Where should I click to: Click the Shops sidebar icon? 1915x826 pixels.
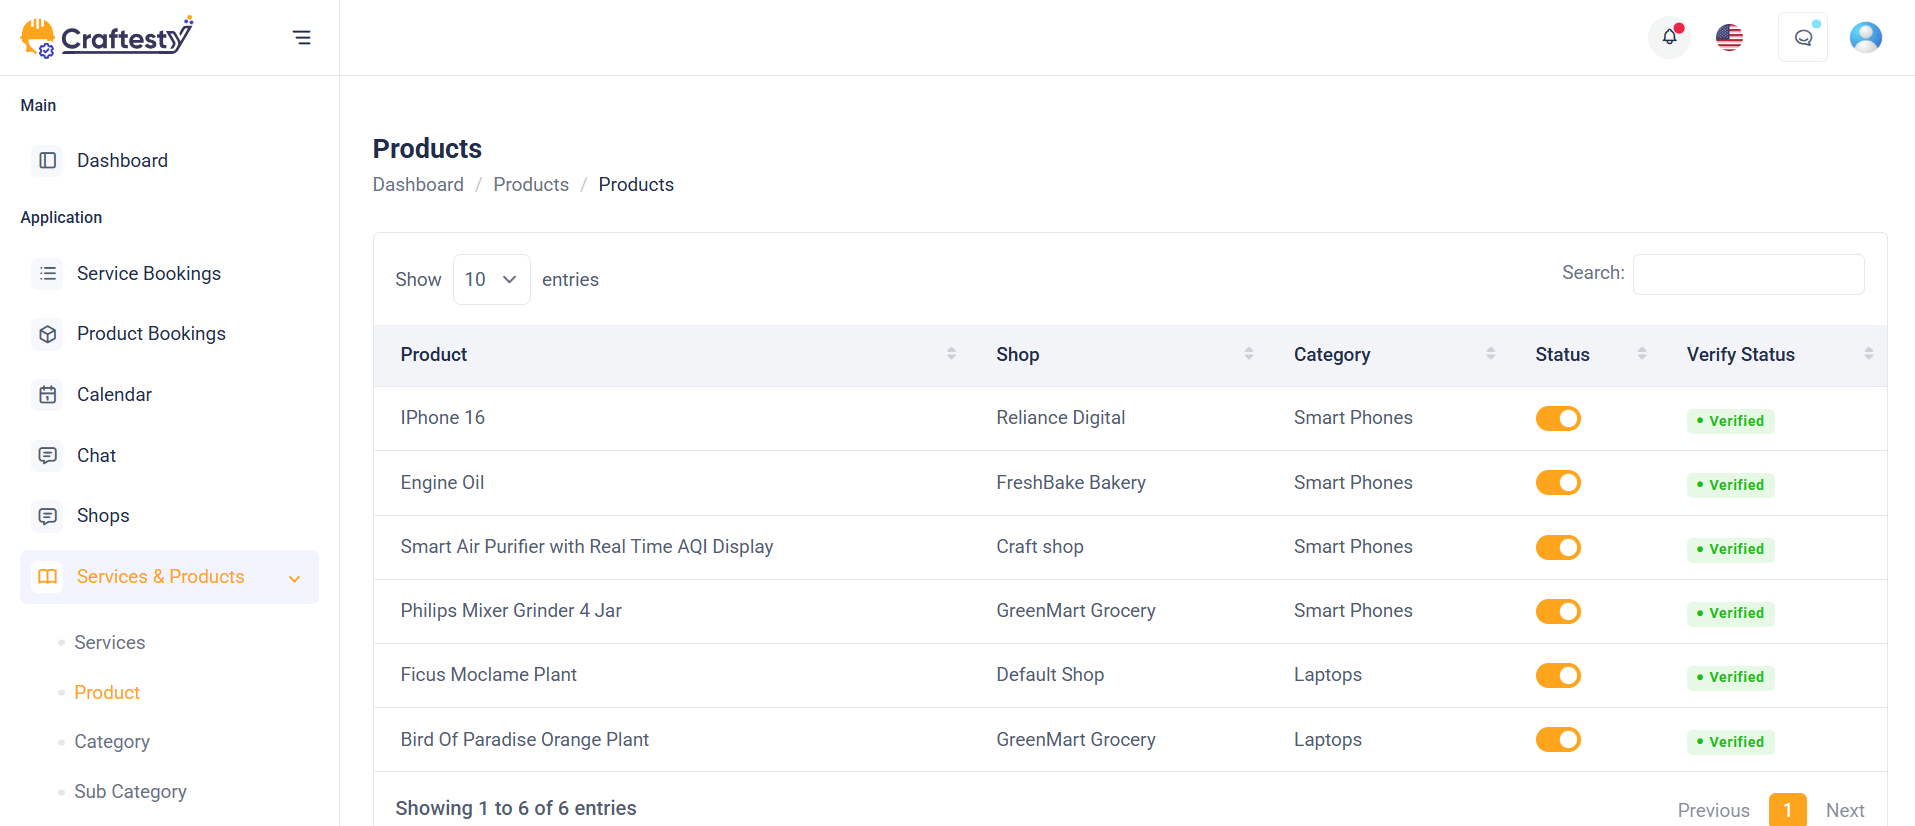click(47, 516)
